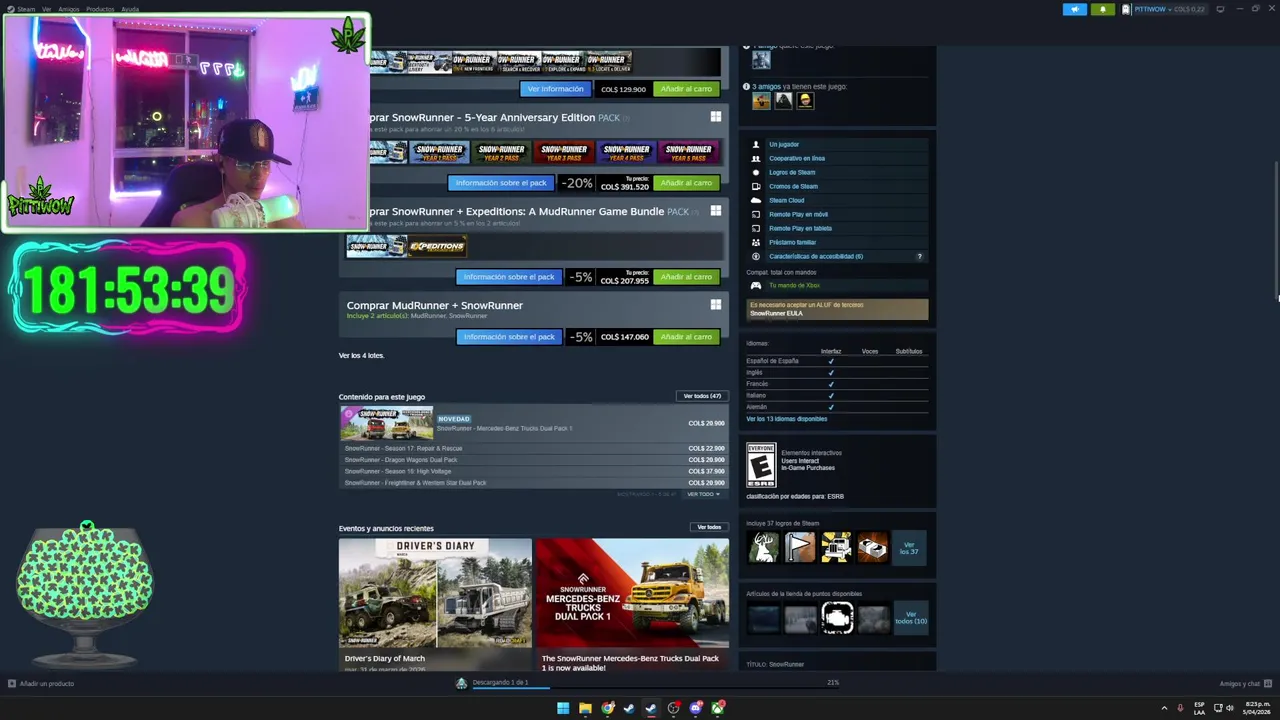Click Remote Play en tableta icon
Screen dimensions: 1280x720
click(756, 228)
